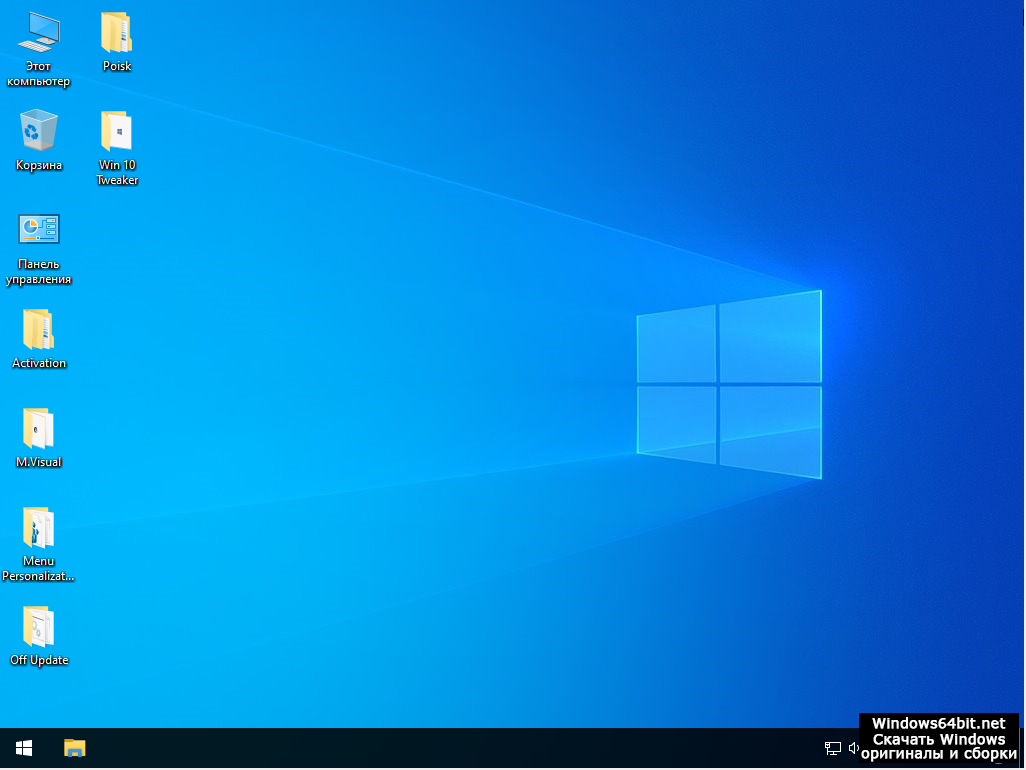Viewport: 1026px width, 770px height.
Task: Click the Windows64bit.net watermark text
Action: [x=938, y=723]
